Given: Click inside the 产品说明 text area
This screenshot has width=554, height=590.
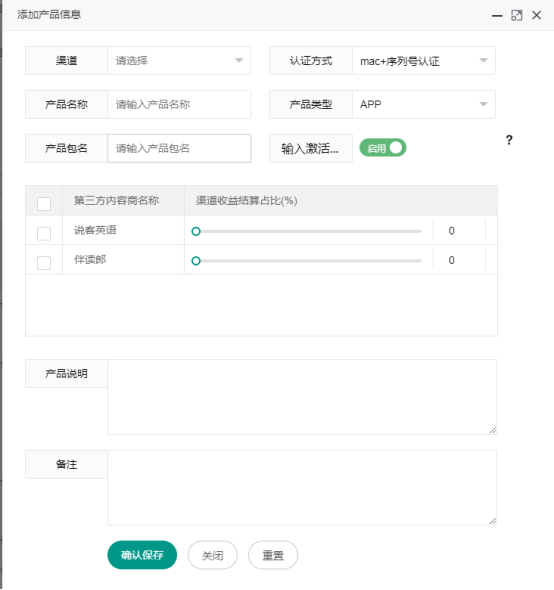Looking at the screenshot, I should (x=302, y=397).
